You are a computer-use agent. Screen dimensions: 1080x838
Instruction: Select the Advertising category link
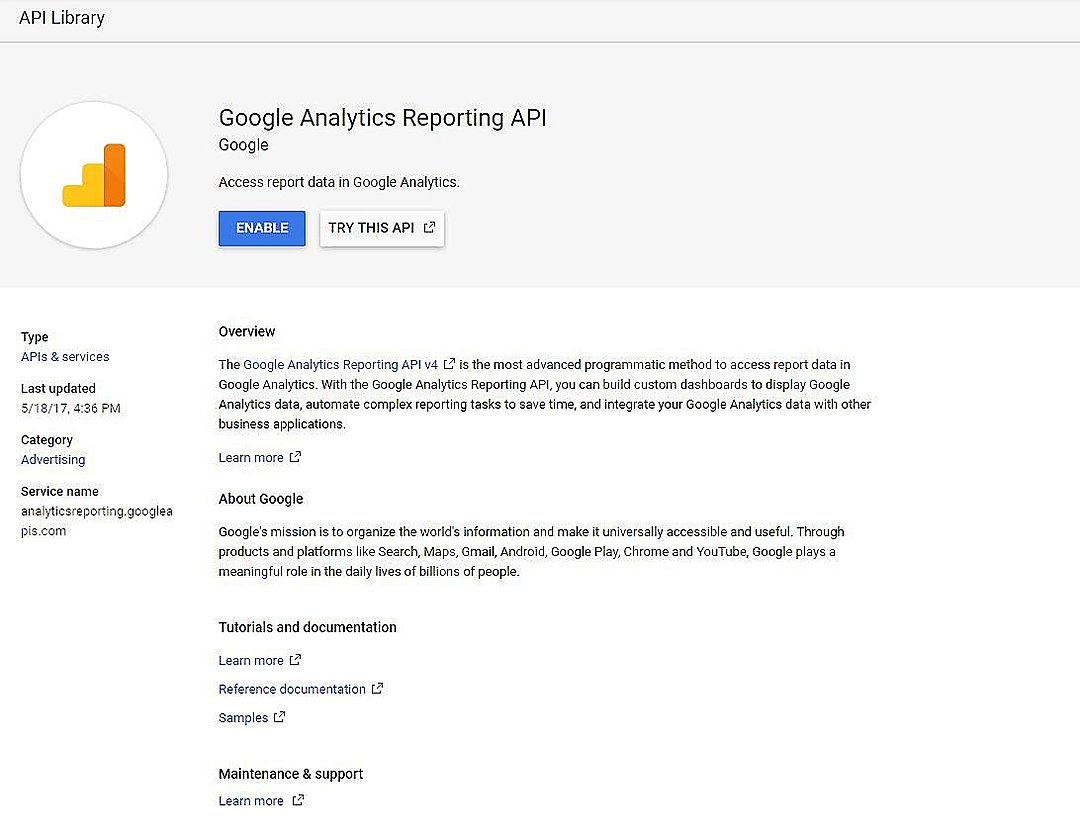pyautogui.click(x=53, y=460)
